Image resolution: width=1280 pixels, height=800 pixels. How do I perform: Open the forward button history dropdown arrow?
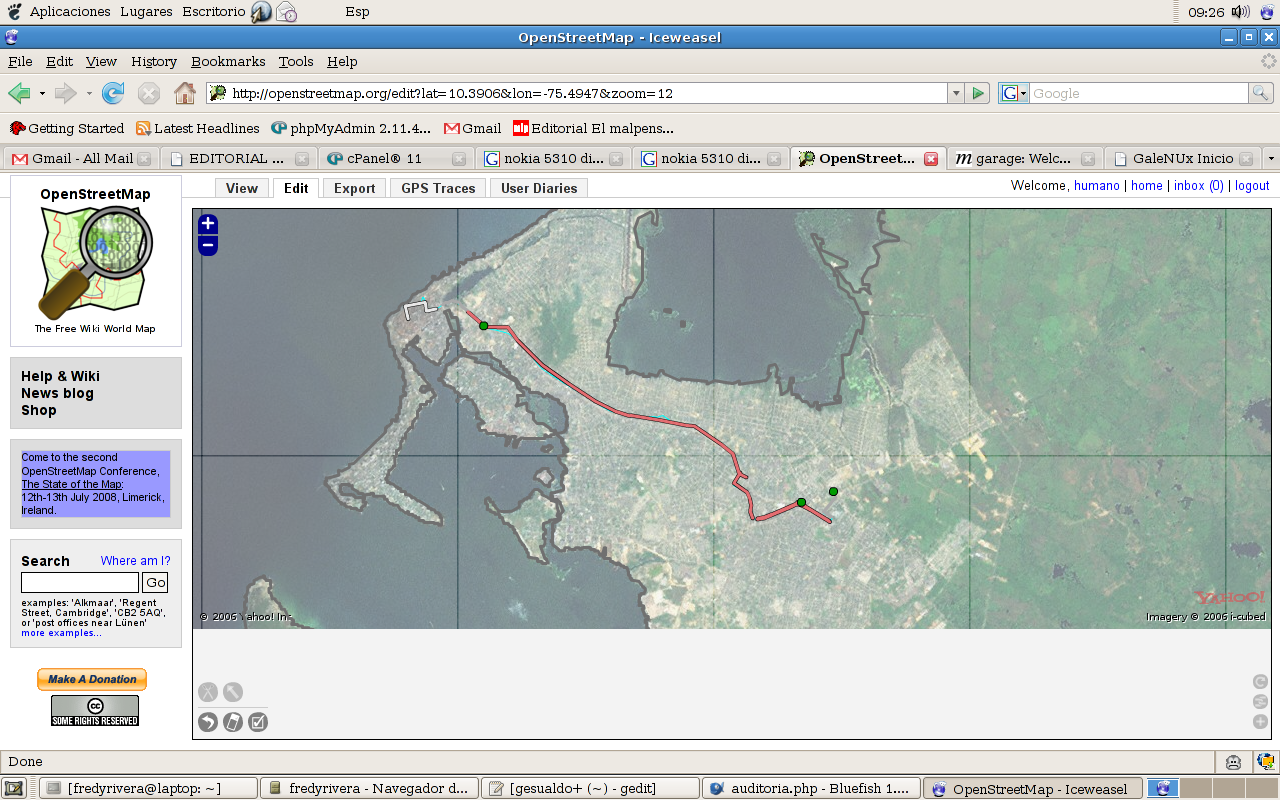(x=89, y=93)
